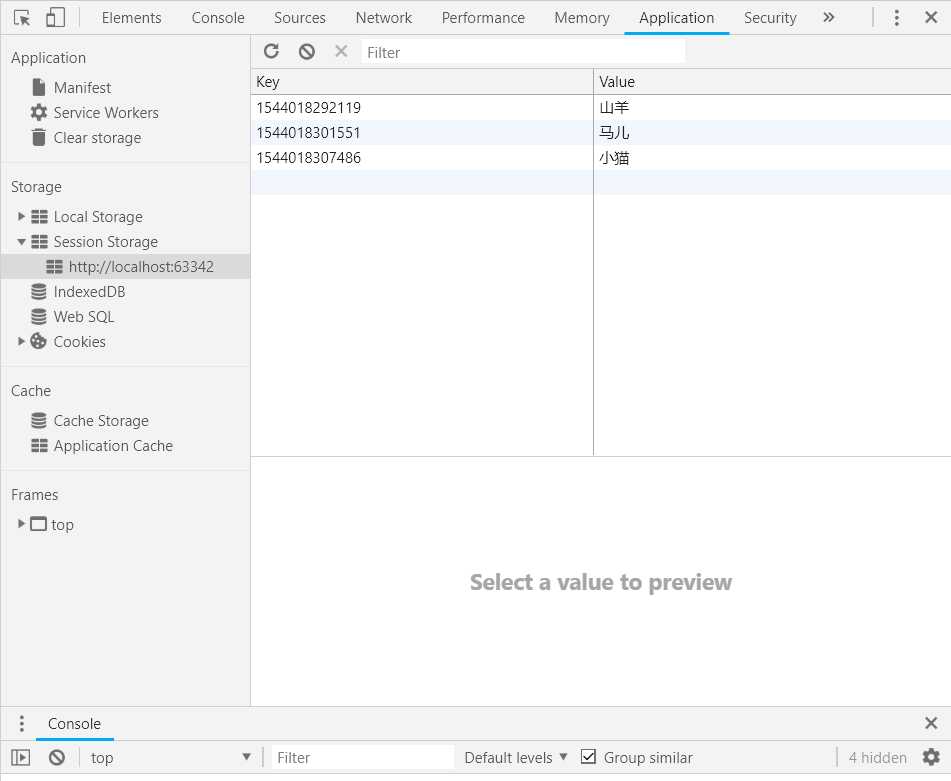Select the Manifest sidebar item
Viewport: 951px width, 781px height.
coord(82,88)
